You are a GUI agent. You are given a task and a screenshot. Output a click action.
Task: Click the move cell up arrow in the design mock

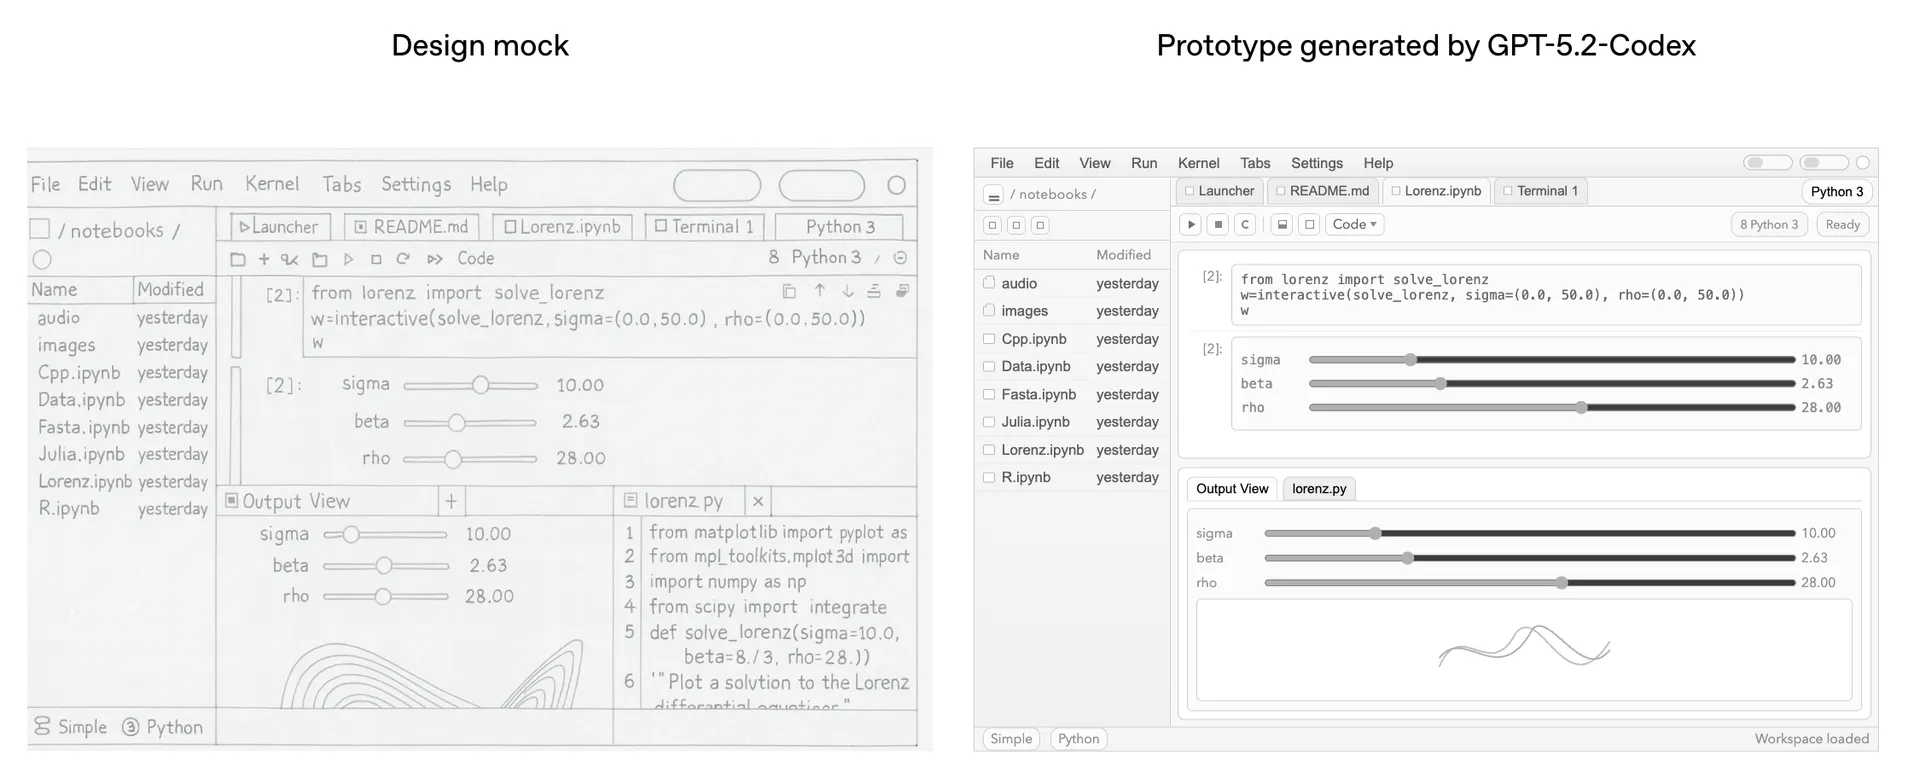820,291
